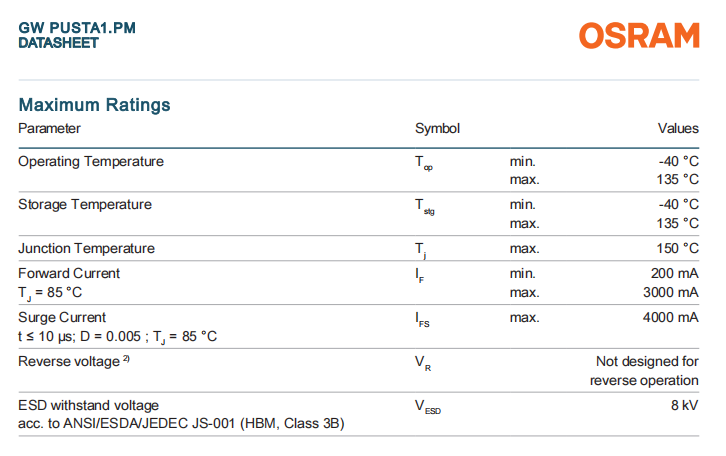
Task: Select the 'Not designed for' reverse voltage text
Action: [647, 361]
